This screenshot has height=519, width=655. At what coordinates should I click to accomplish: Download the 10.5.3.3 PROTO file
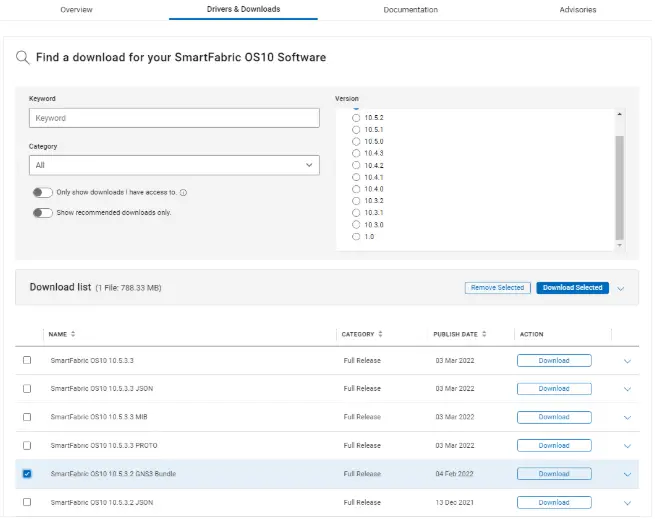[x=554, y=446]
